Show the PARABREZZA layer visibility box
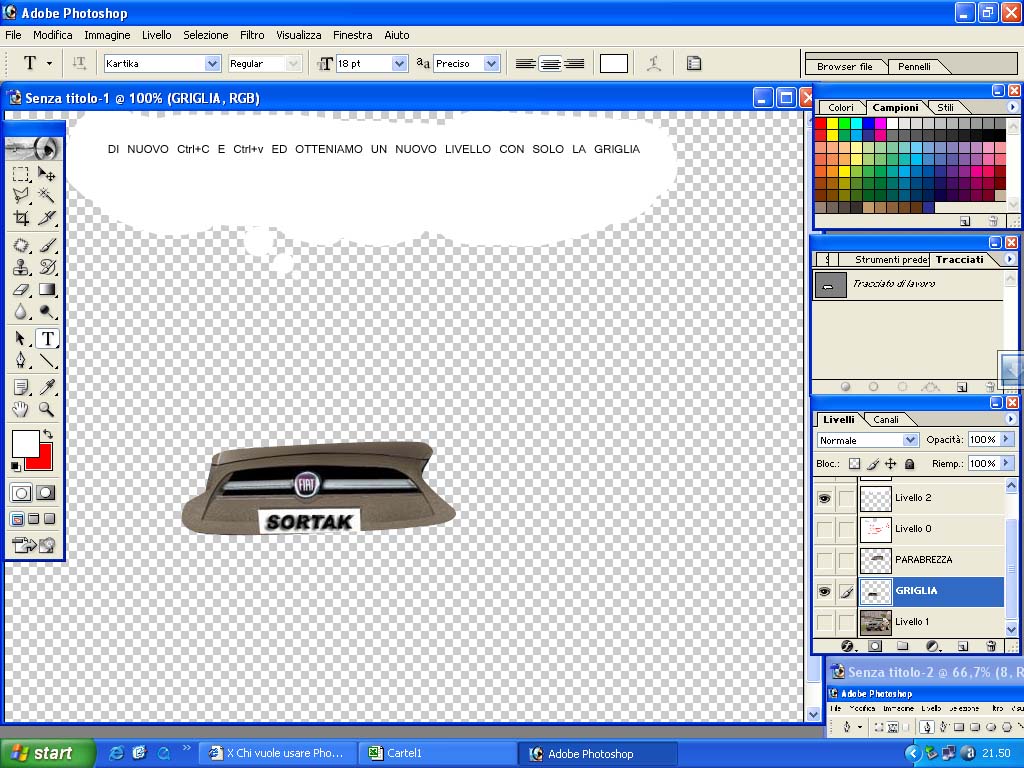The height and width of the screenshot is (768, 1024). [824, 560]
